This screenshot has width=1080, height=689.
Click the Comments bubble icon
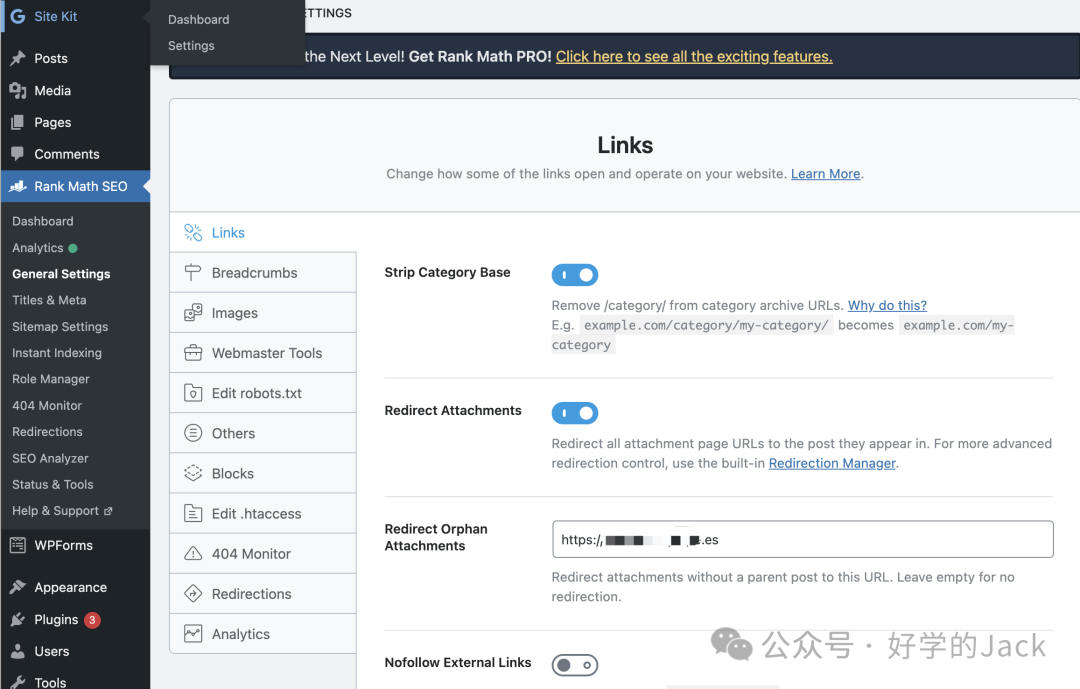point(18,154)
